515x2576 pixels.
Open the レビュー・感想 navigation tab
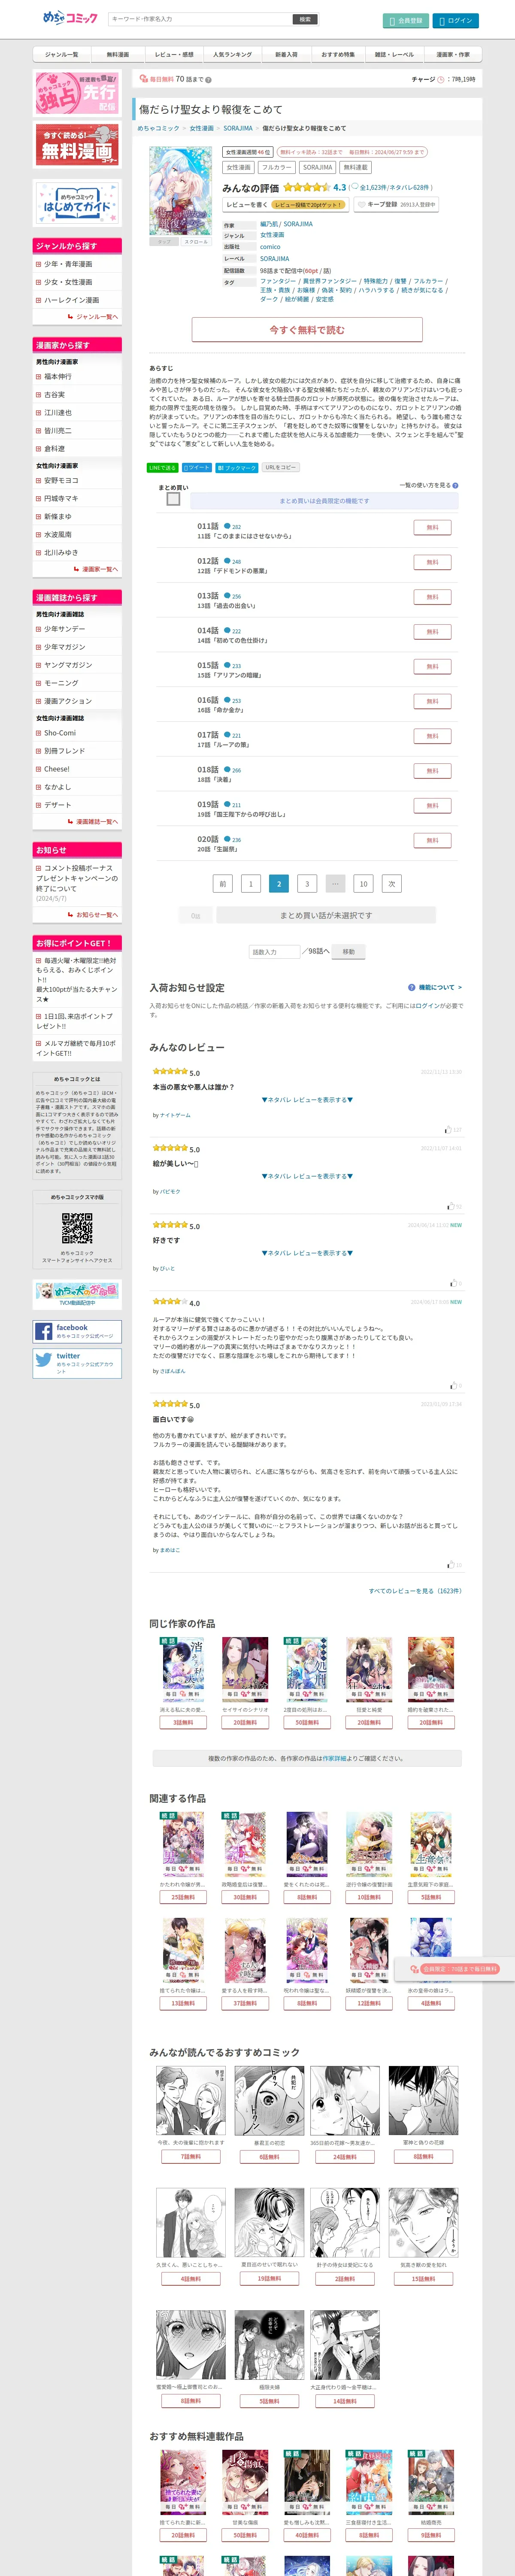(x=174, y=54)
